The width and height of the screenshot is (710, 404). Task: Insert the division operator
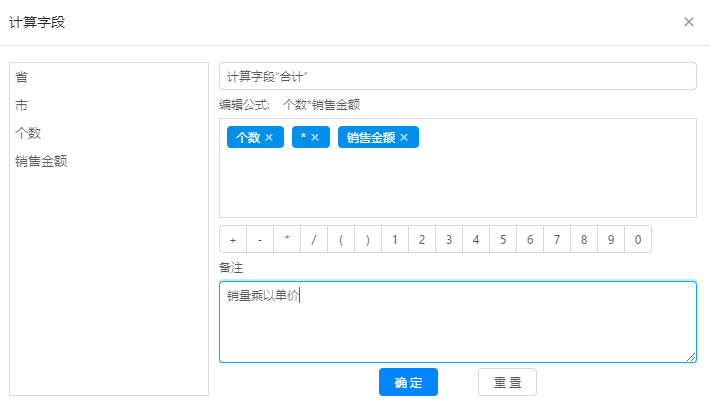pos(314,240)
